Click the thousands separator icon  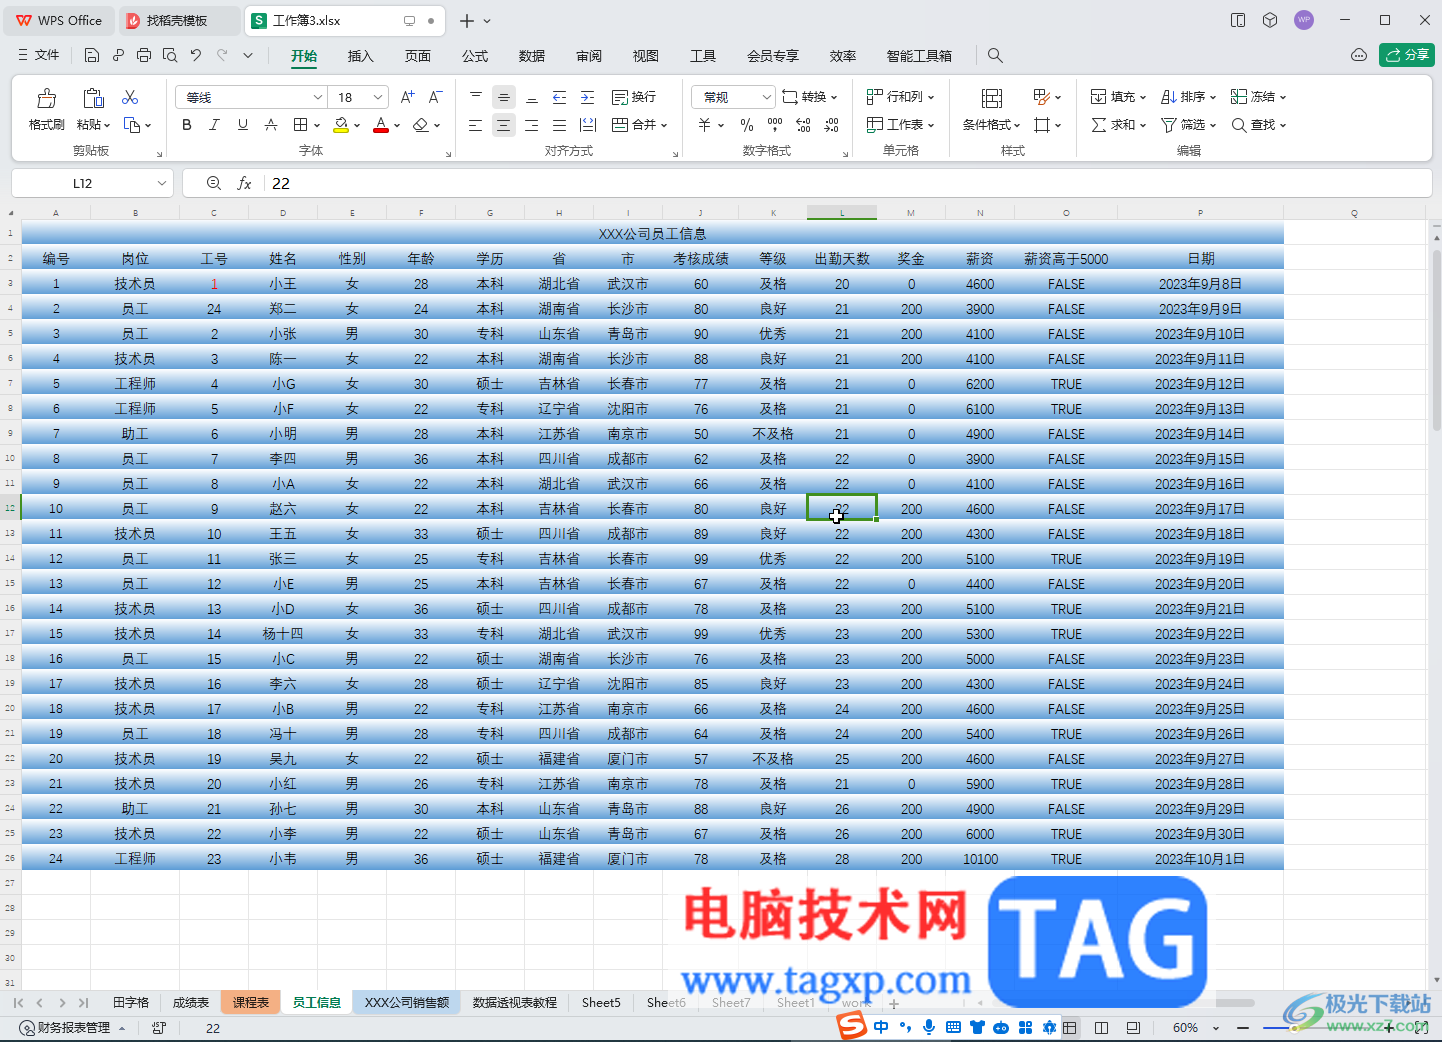tap(775, 125)
